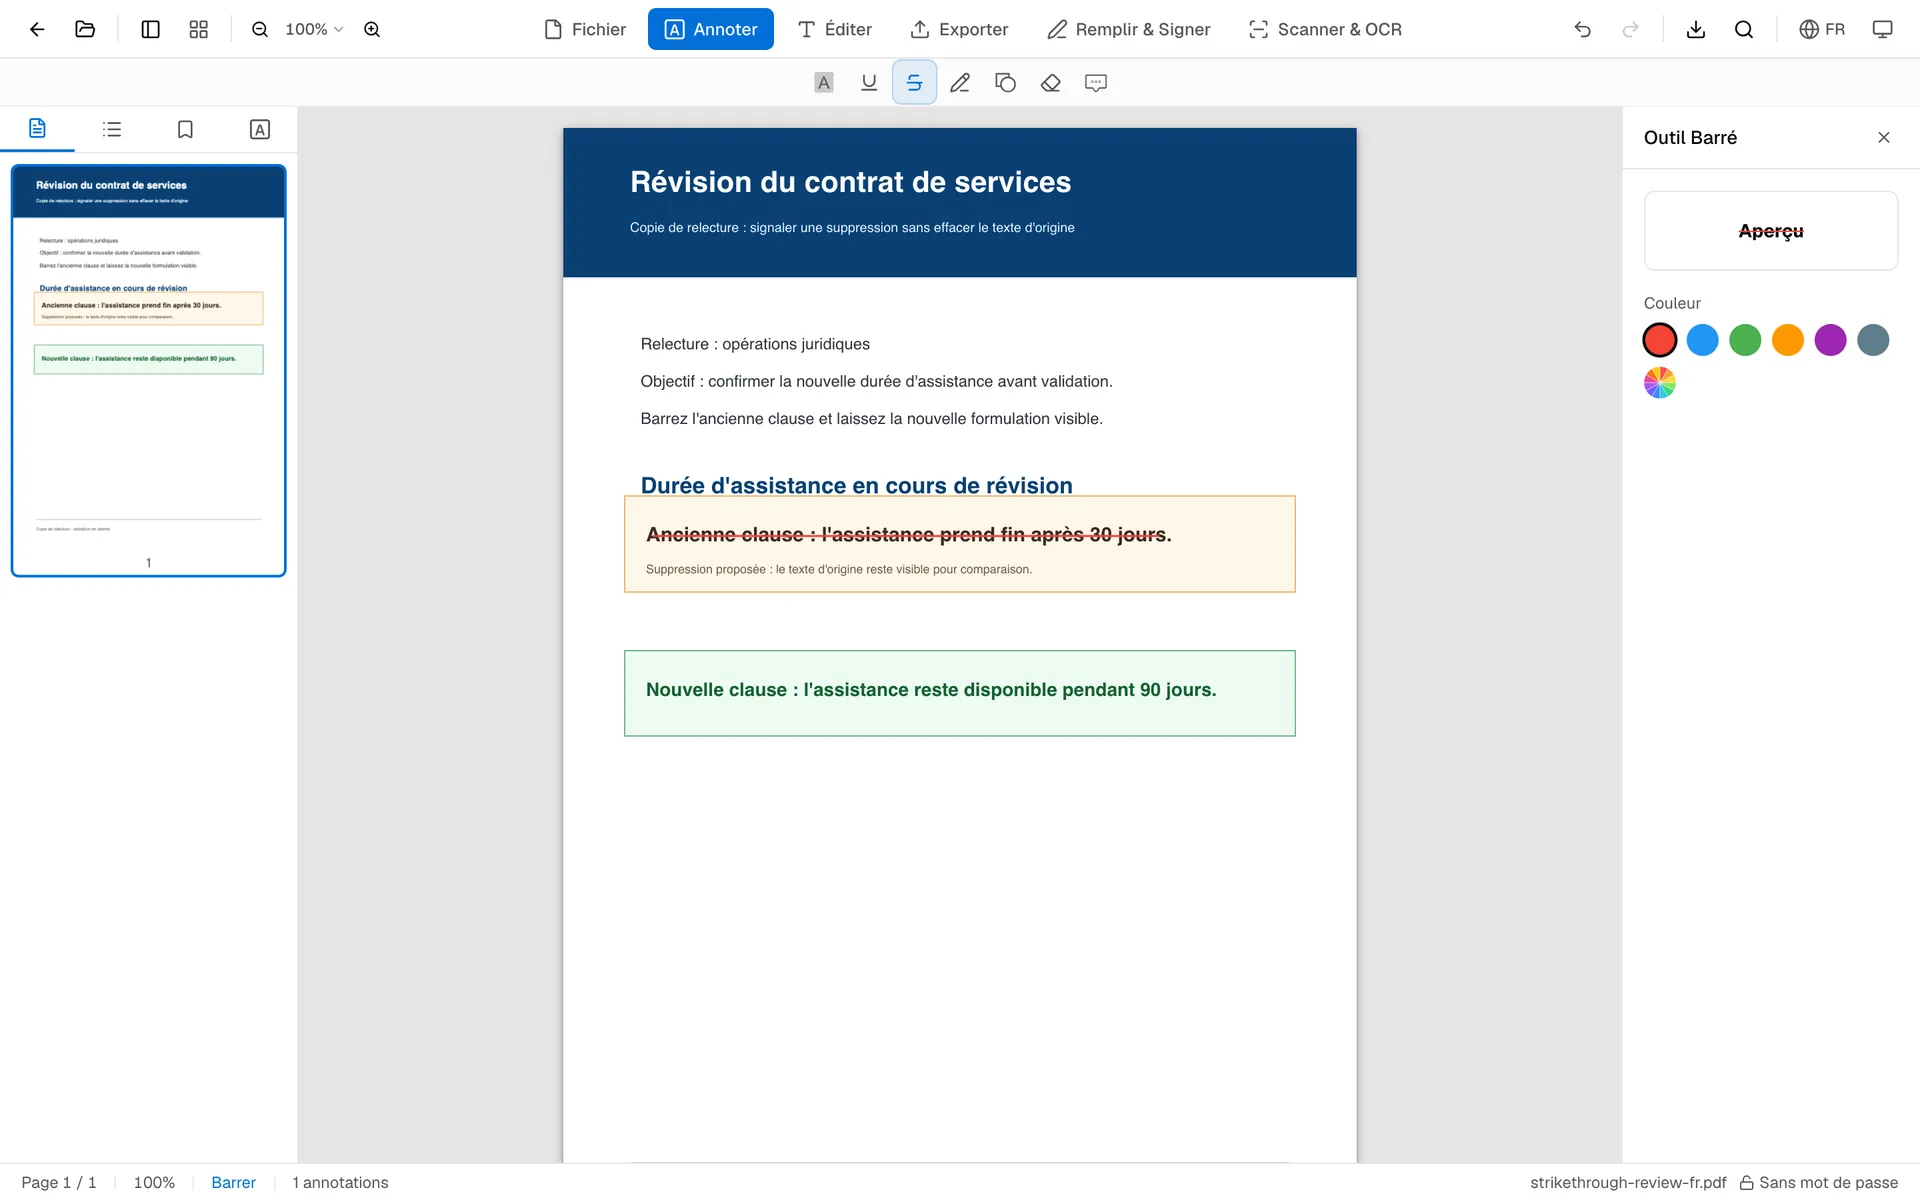Select the Annoter tab
Screen dimensions: 1920x1200
[x=711, y=29]
